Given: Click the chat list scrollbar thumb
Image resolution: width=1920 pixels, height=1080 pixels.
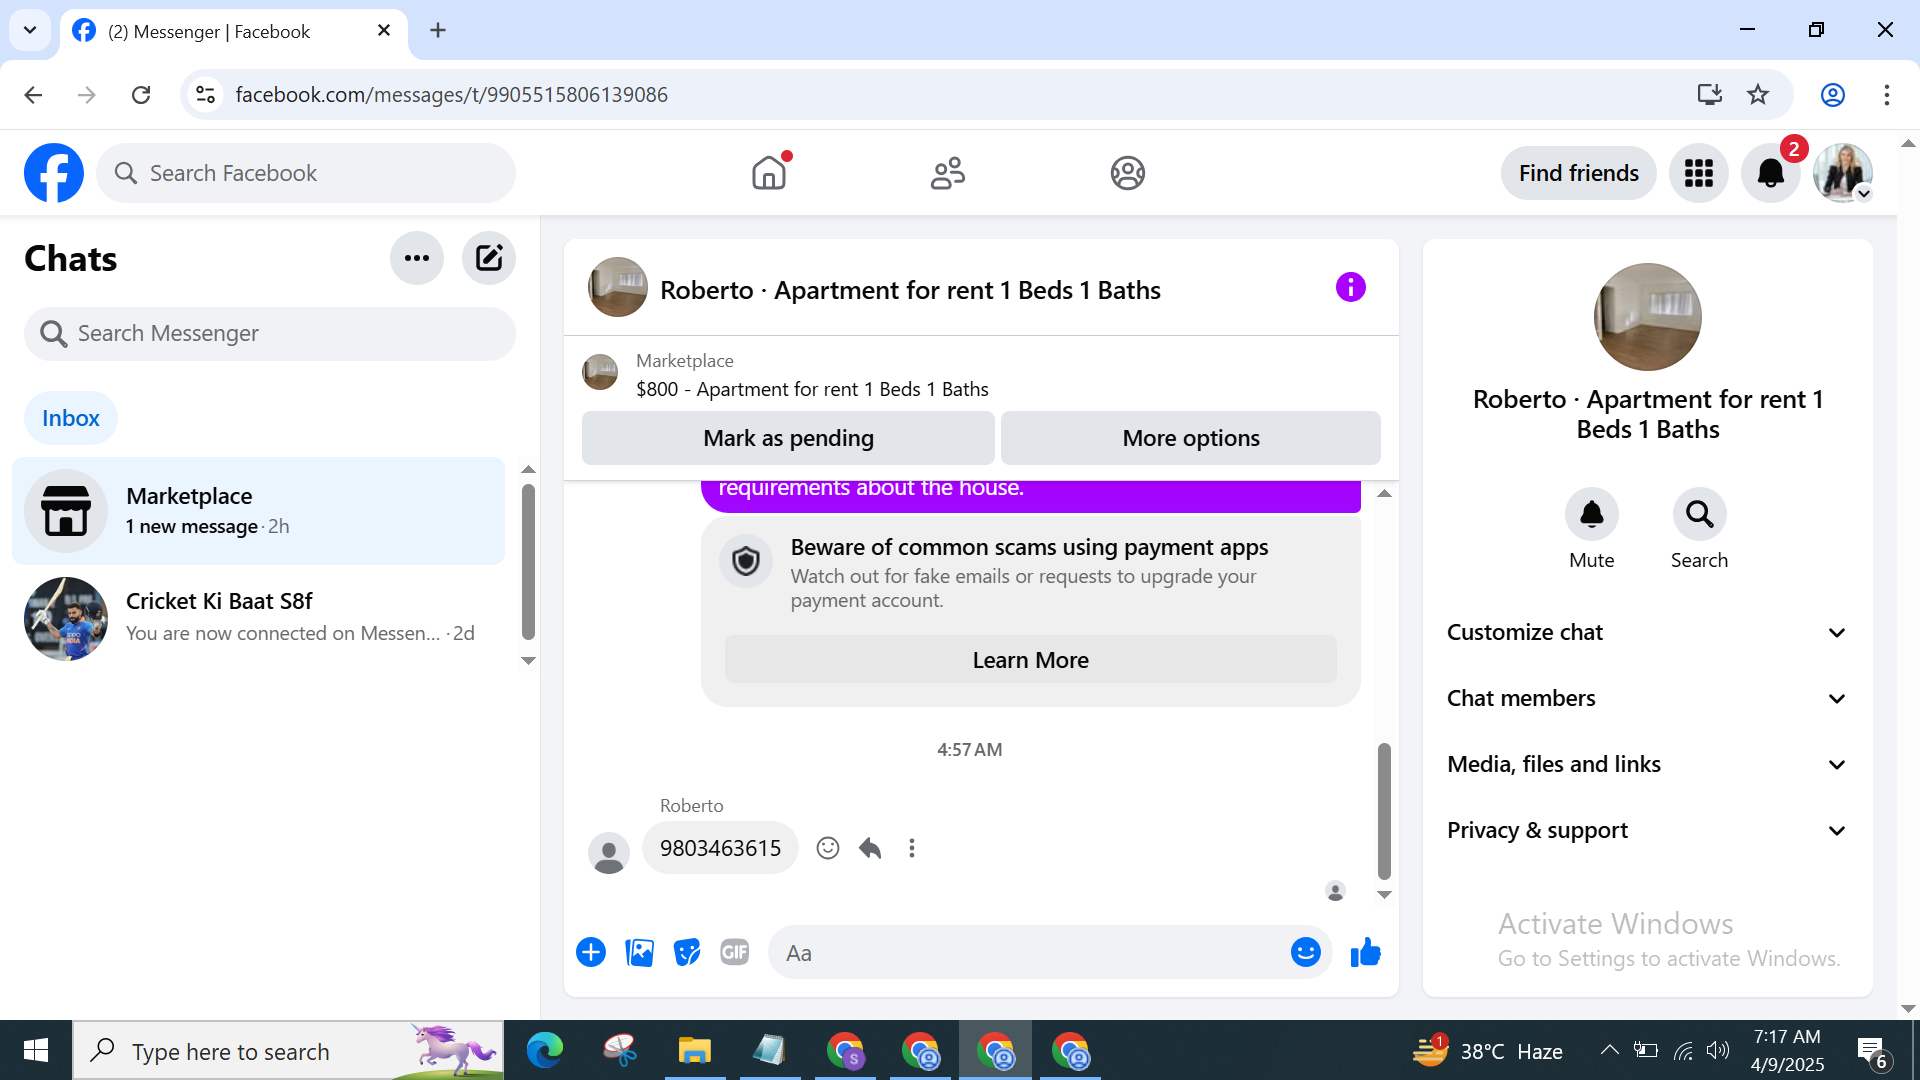Looking at the screenshot, I should click(528, 561).
